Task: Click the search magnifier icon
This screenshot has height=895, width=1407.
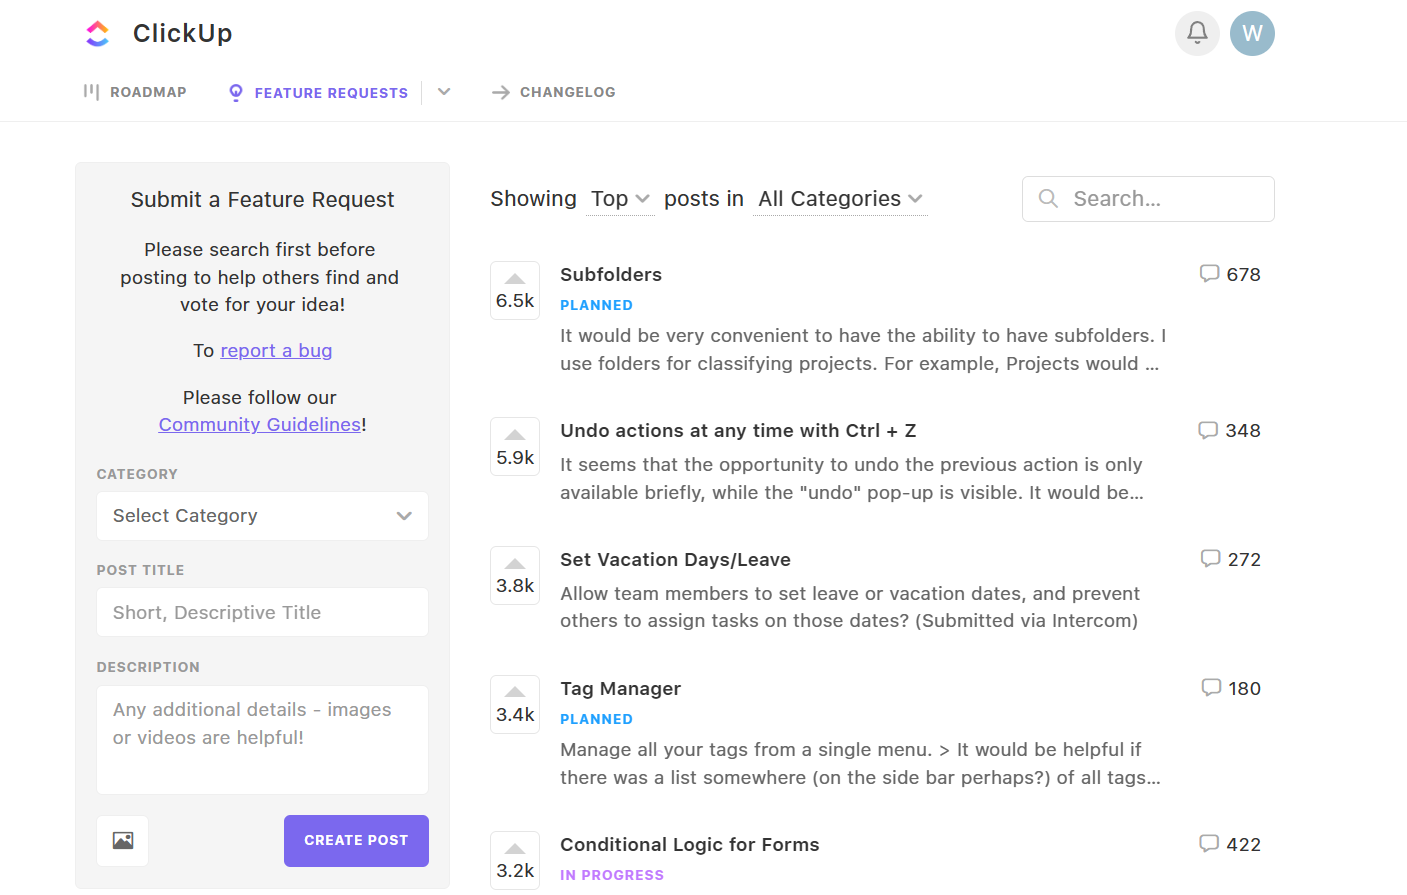Action: coord(1047,198)
